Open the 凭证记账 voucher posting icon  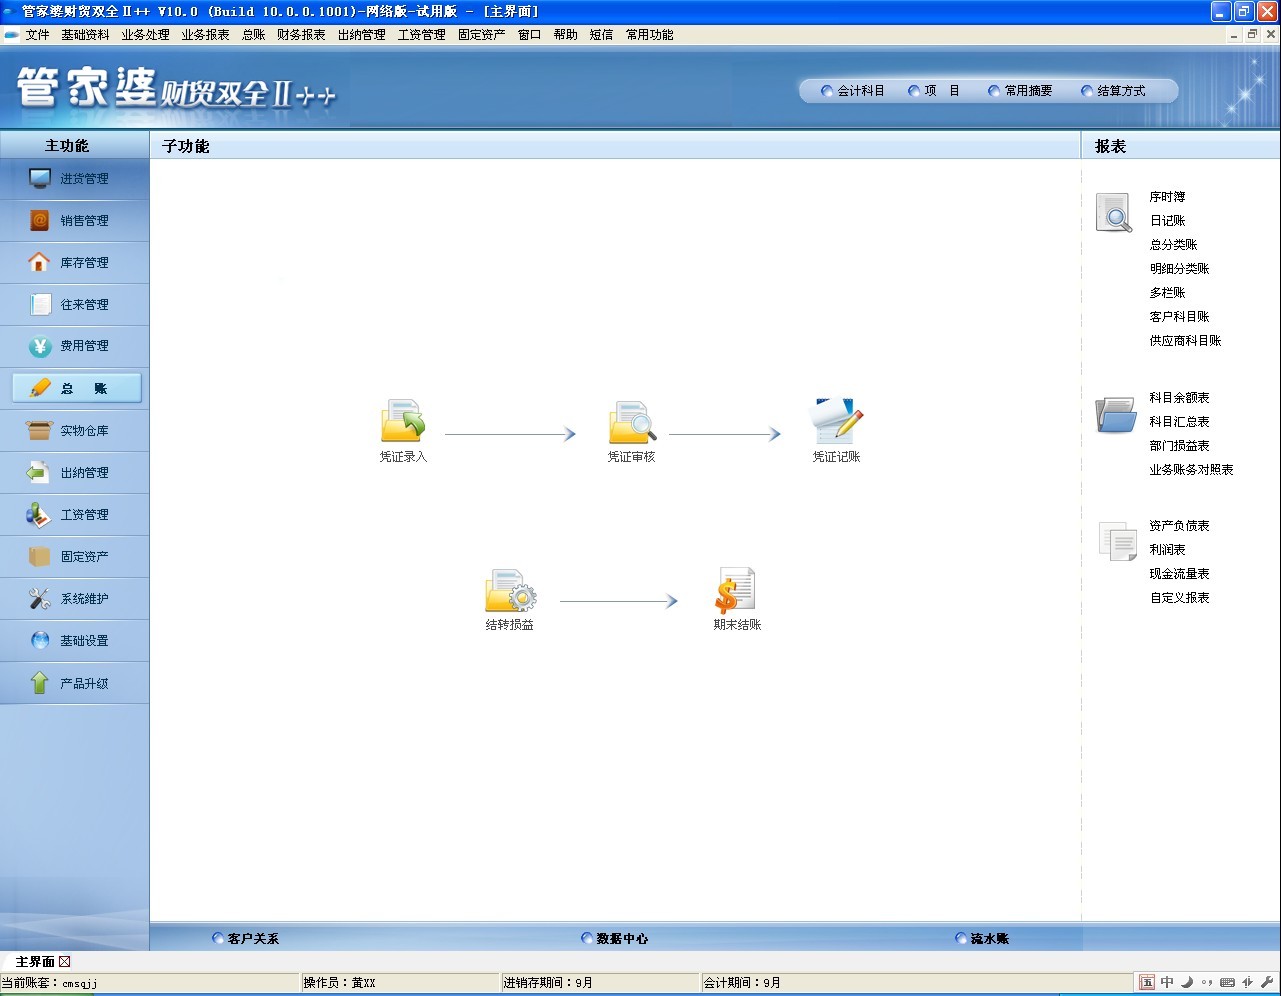coord(836,421)
